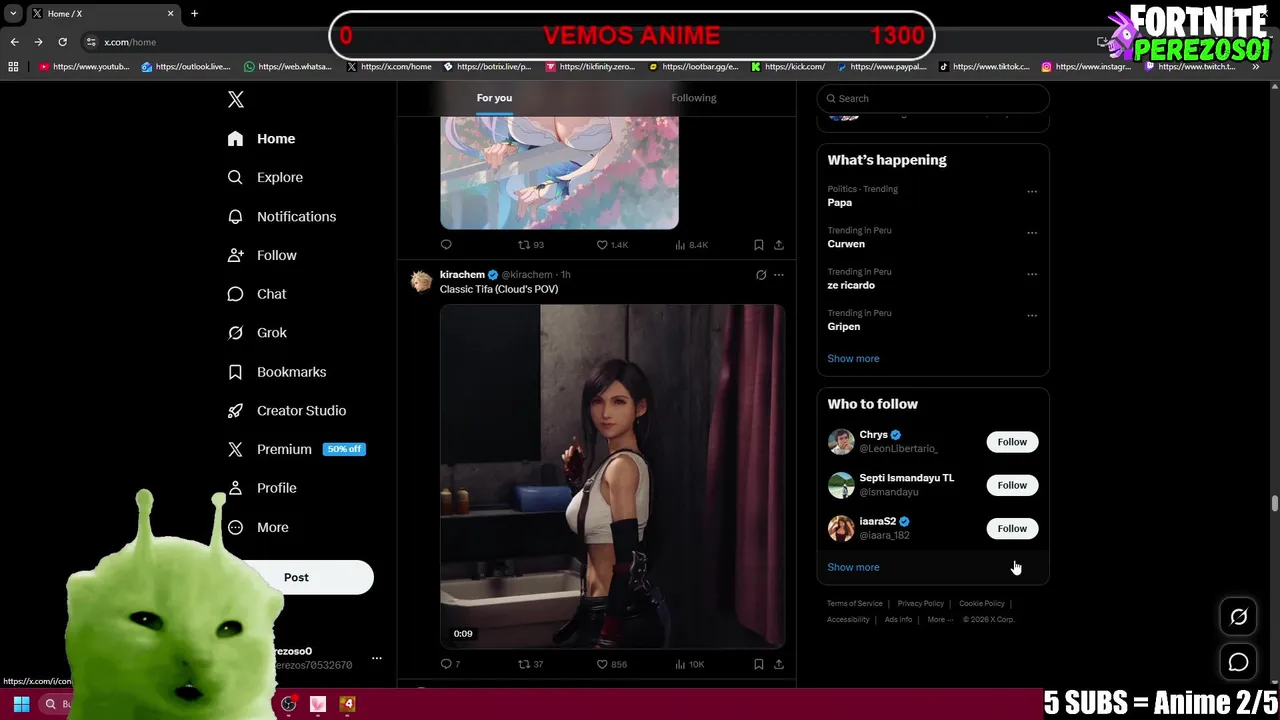Reload the x.com page
The image size is (1280, 720).
(x=62, y=42)
